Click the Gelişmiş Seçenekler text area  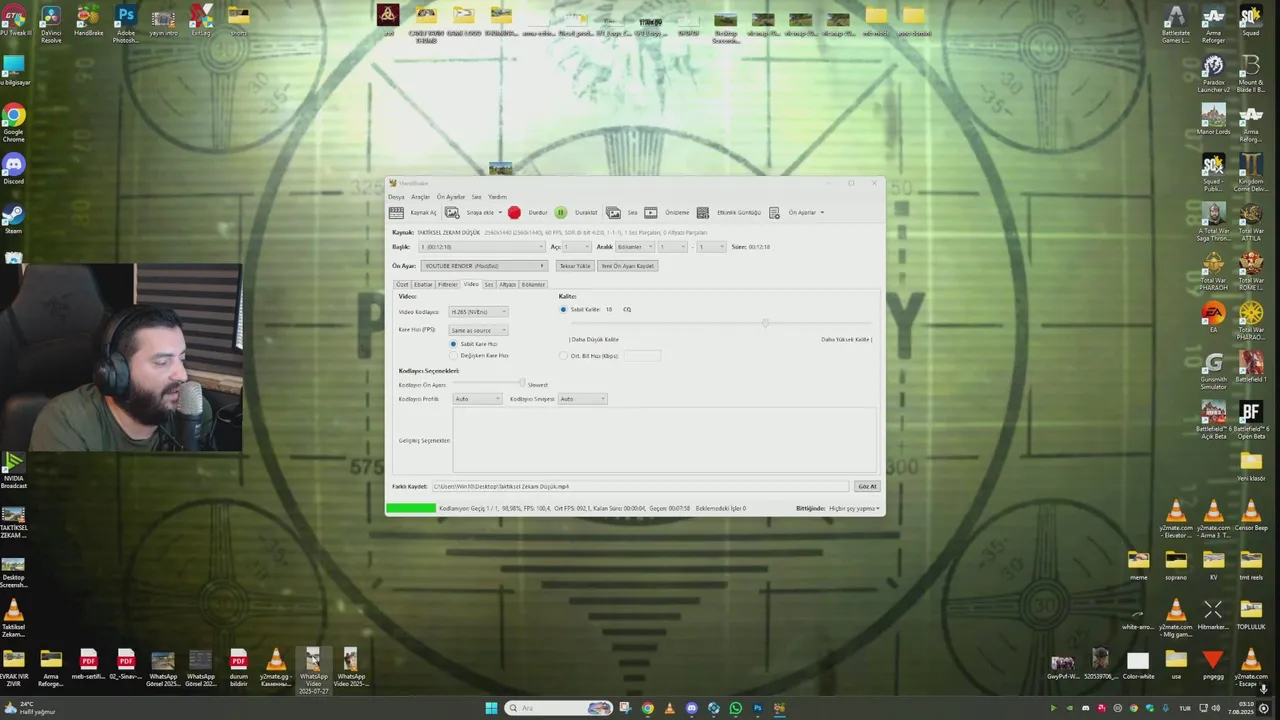tap(664, 440)
